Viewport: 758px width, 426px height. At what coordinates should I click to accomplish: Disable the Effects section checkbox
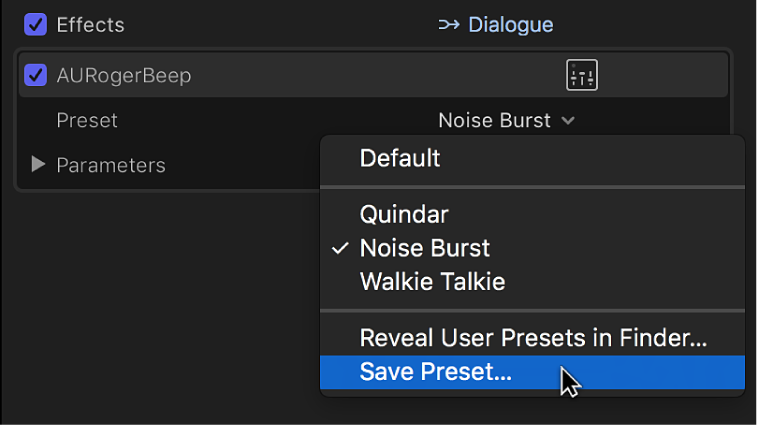click(35, 24)
